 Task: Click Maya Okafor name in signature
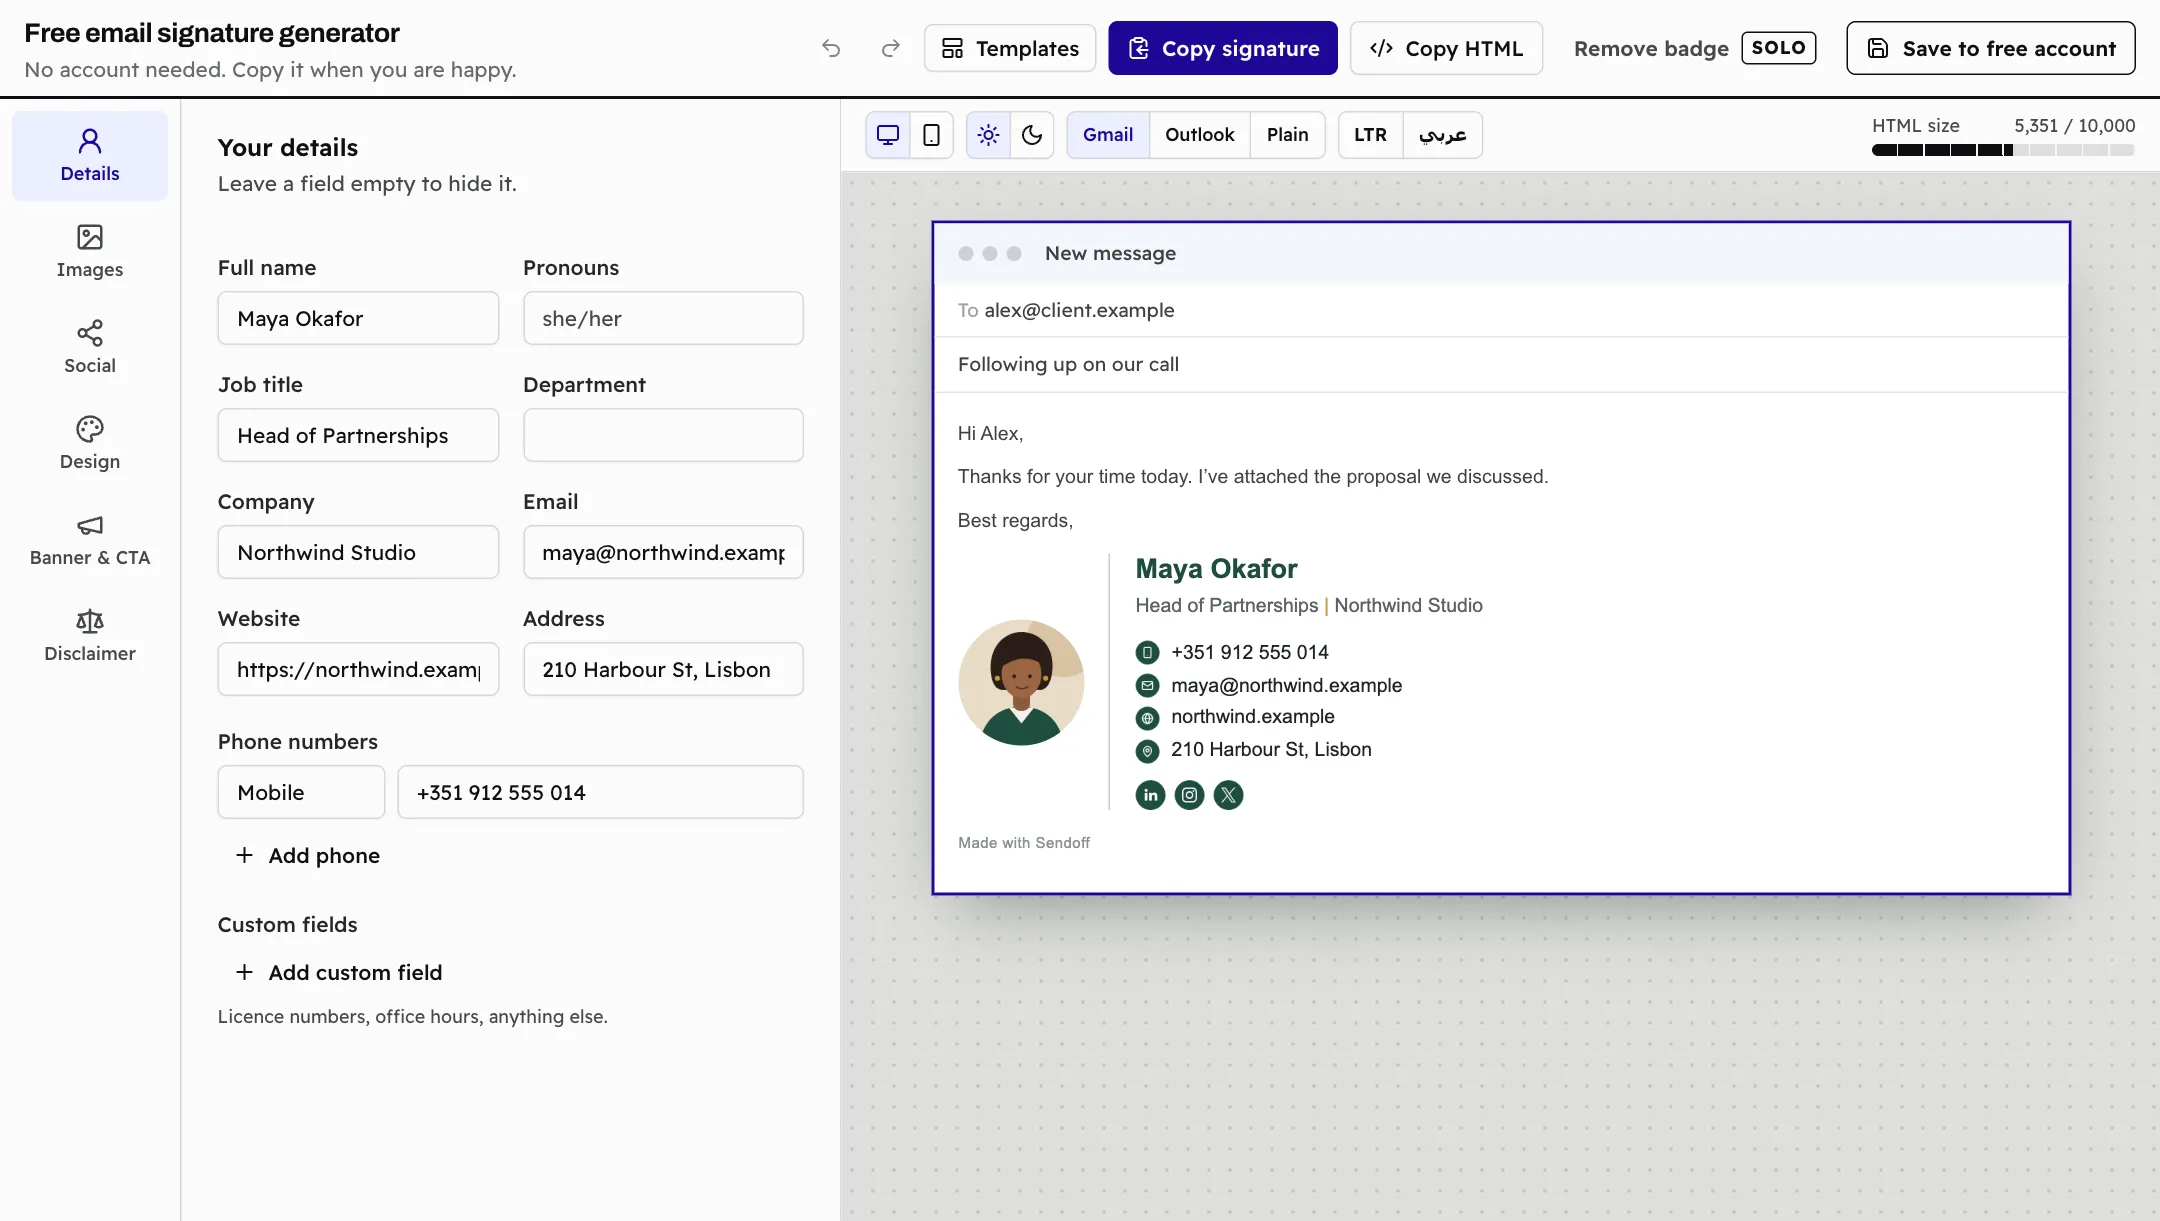click(x=1216, y=569)
